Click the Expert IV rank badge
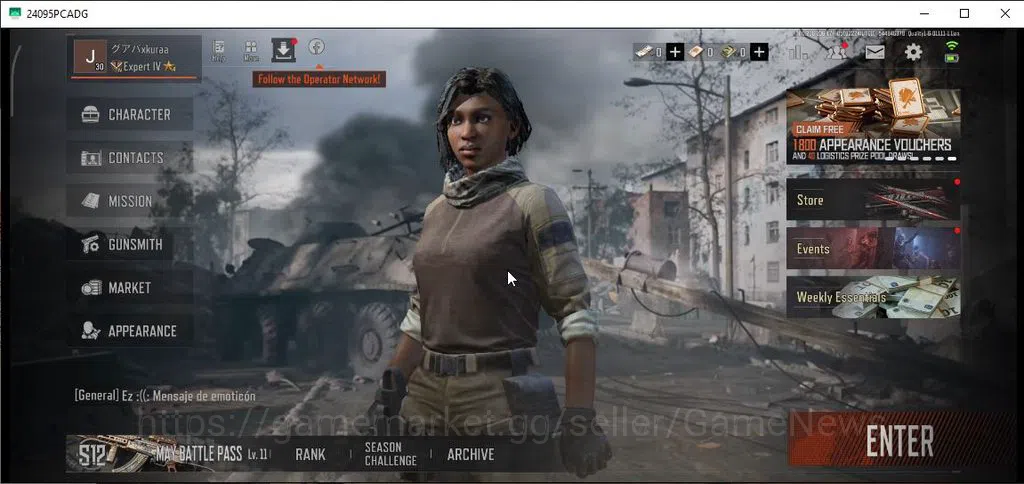The width and height of the screenshot is (1024, 484). [144, 67]
